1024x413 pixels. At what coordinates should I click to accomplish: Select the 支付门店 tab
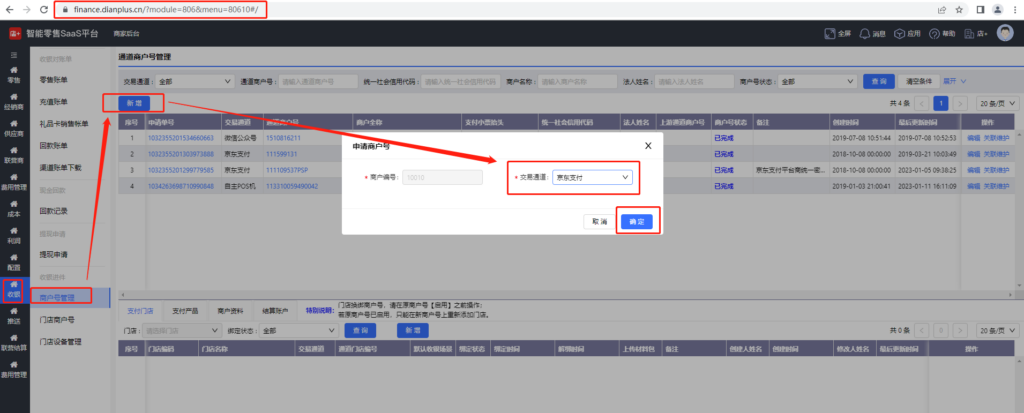coord(140,310)
